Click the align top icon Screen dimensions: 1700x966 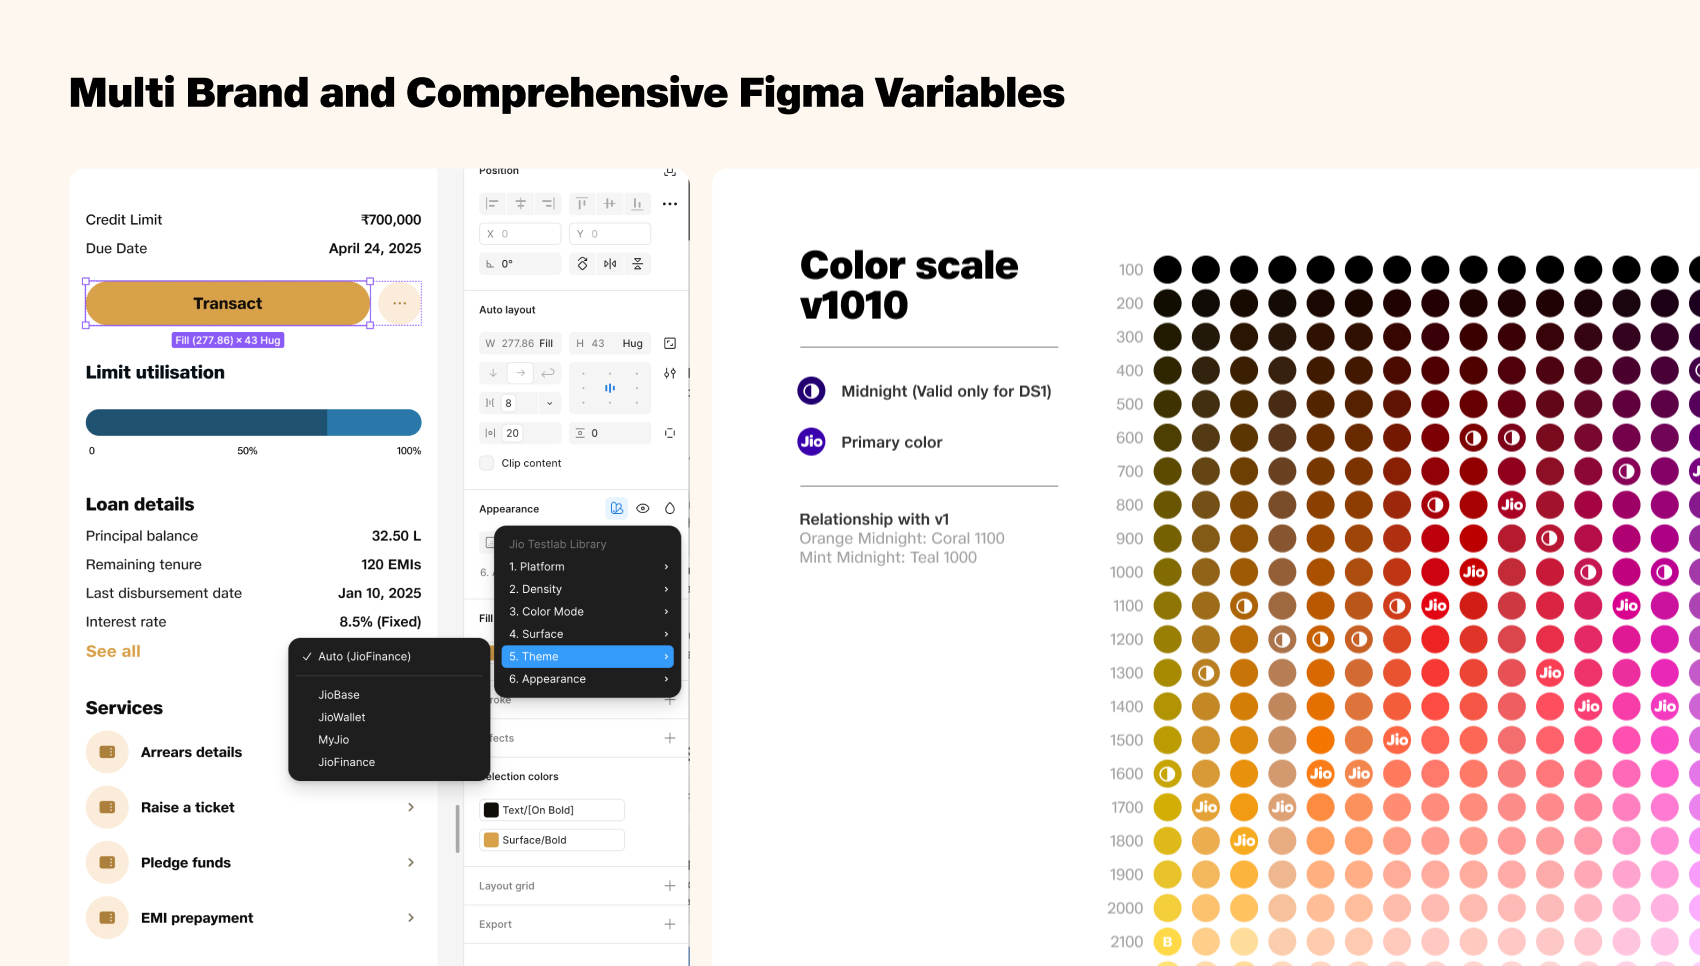(582, 204)
